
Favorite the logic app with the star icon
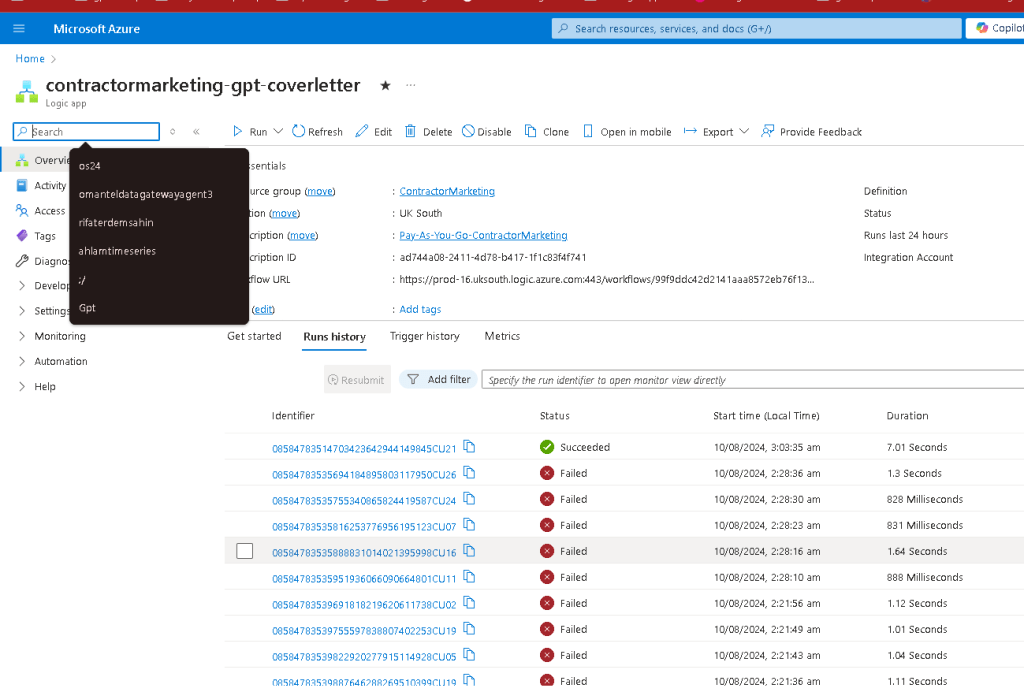[x=385, y=86]
